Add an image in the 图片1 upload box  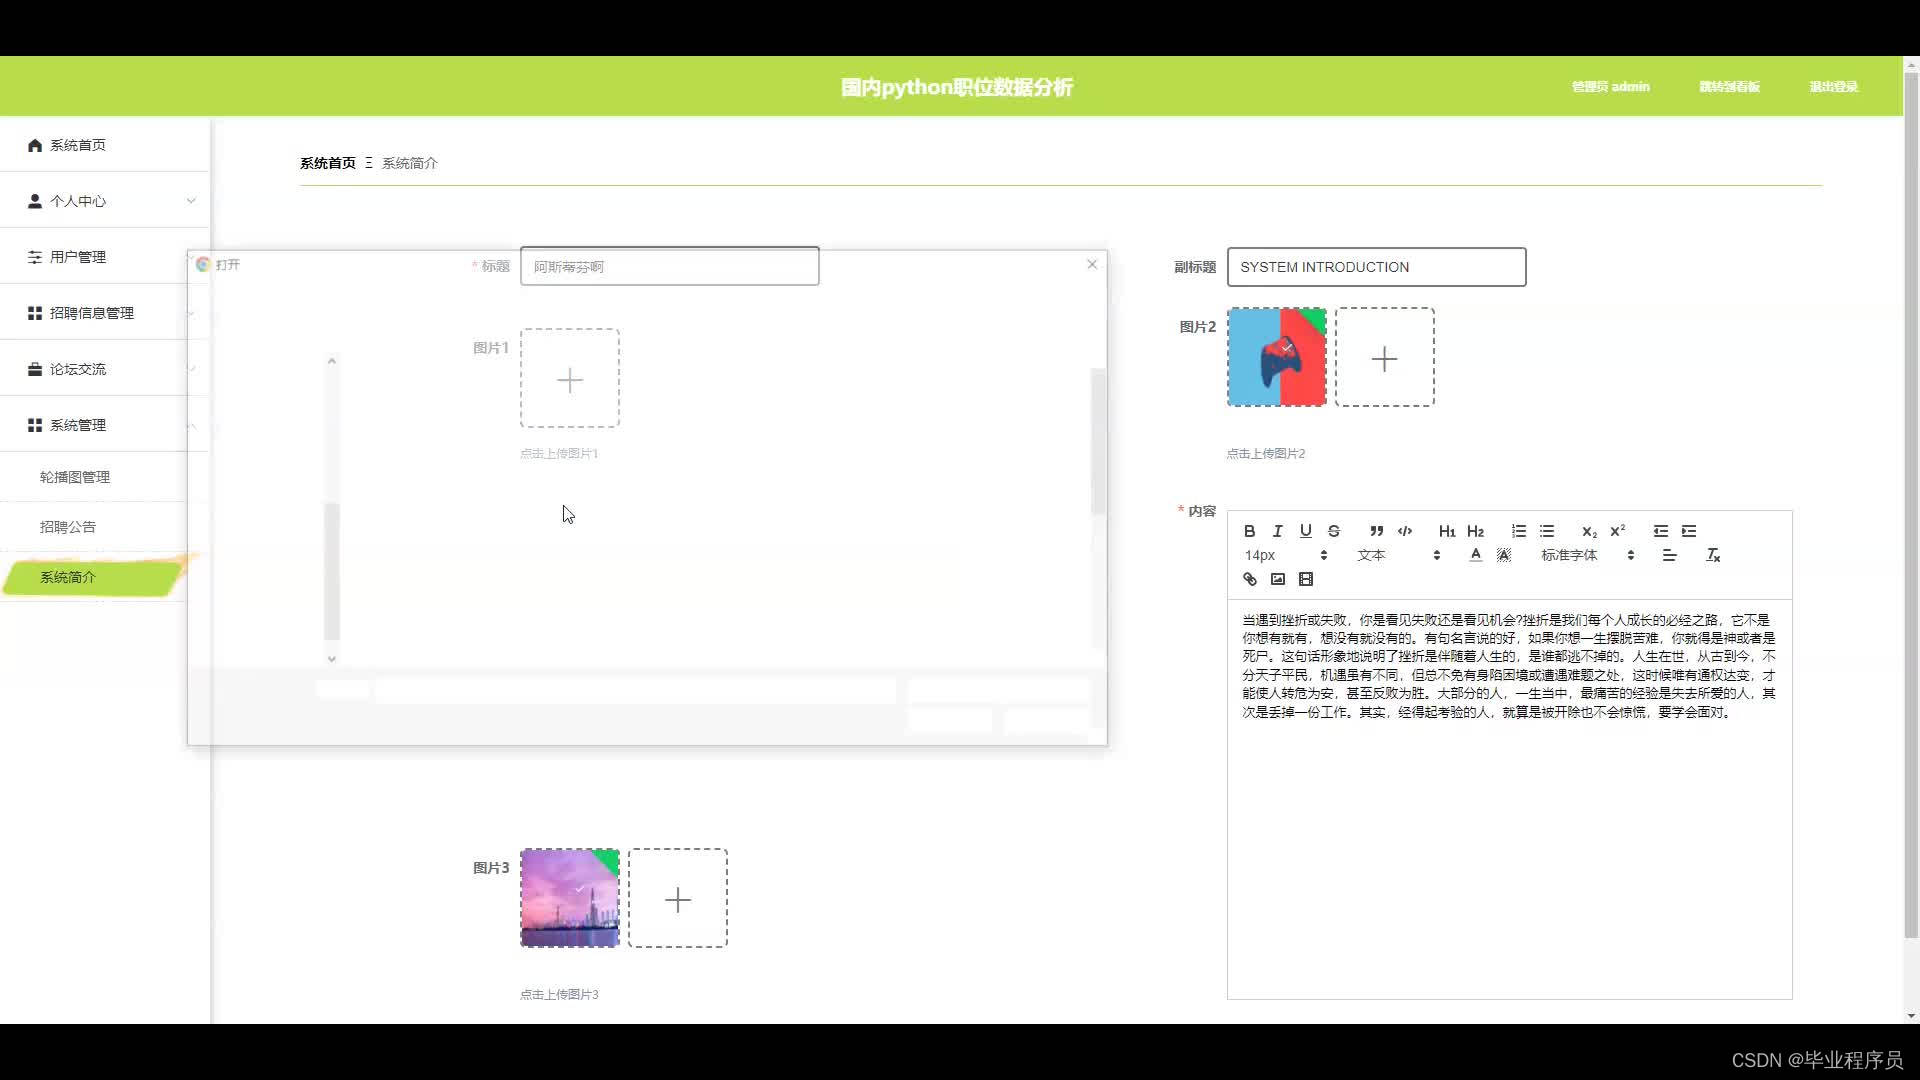click(x=570, y=379)
